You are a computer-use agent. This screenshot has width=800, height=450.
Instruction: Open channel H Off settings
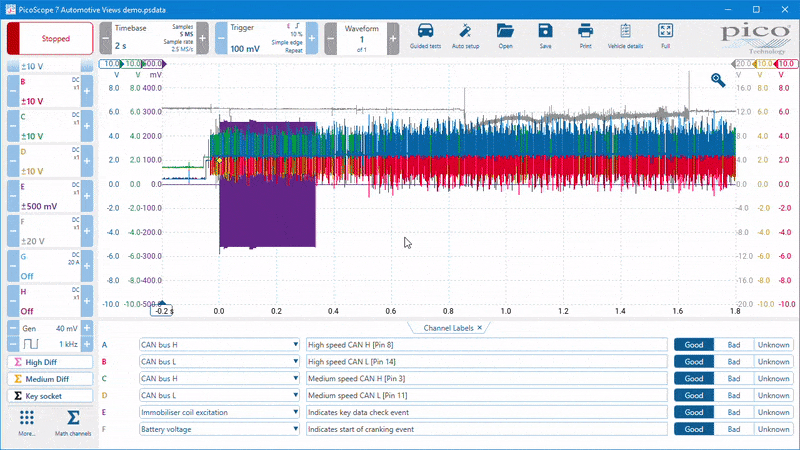50,301
